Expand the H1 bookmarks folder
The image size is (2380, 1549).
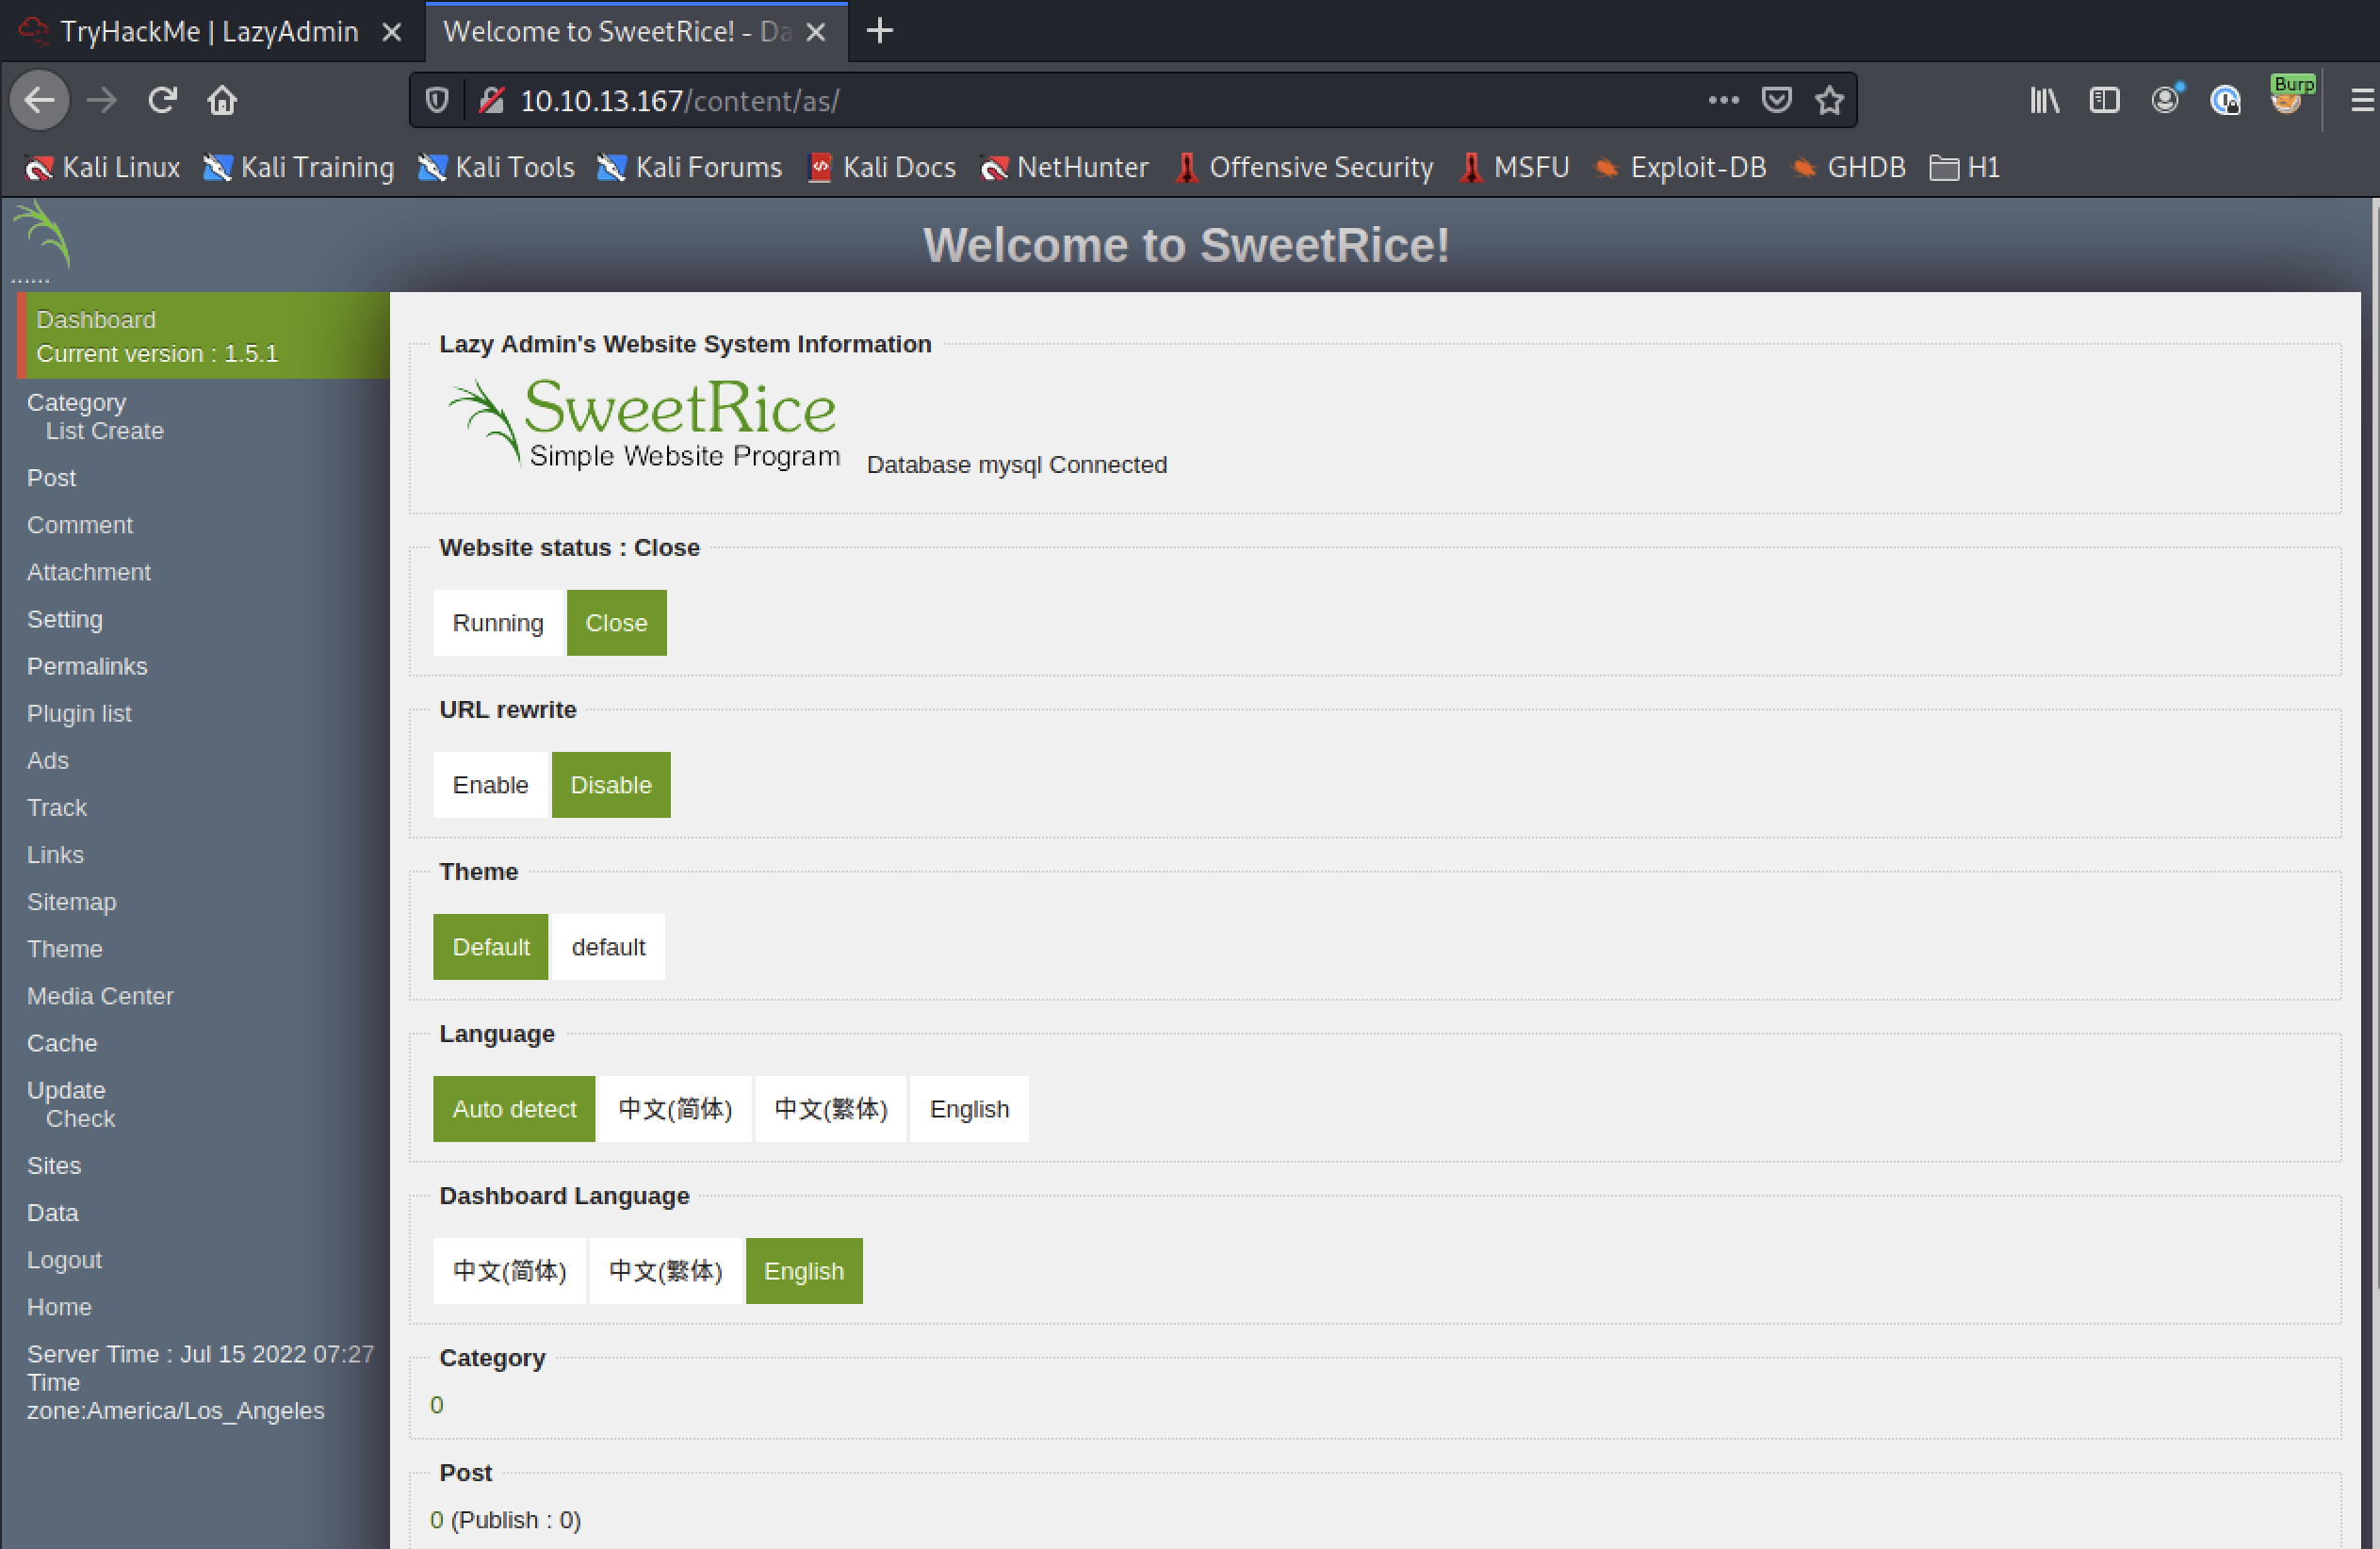click(x=1964, y=167)
